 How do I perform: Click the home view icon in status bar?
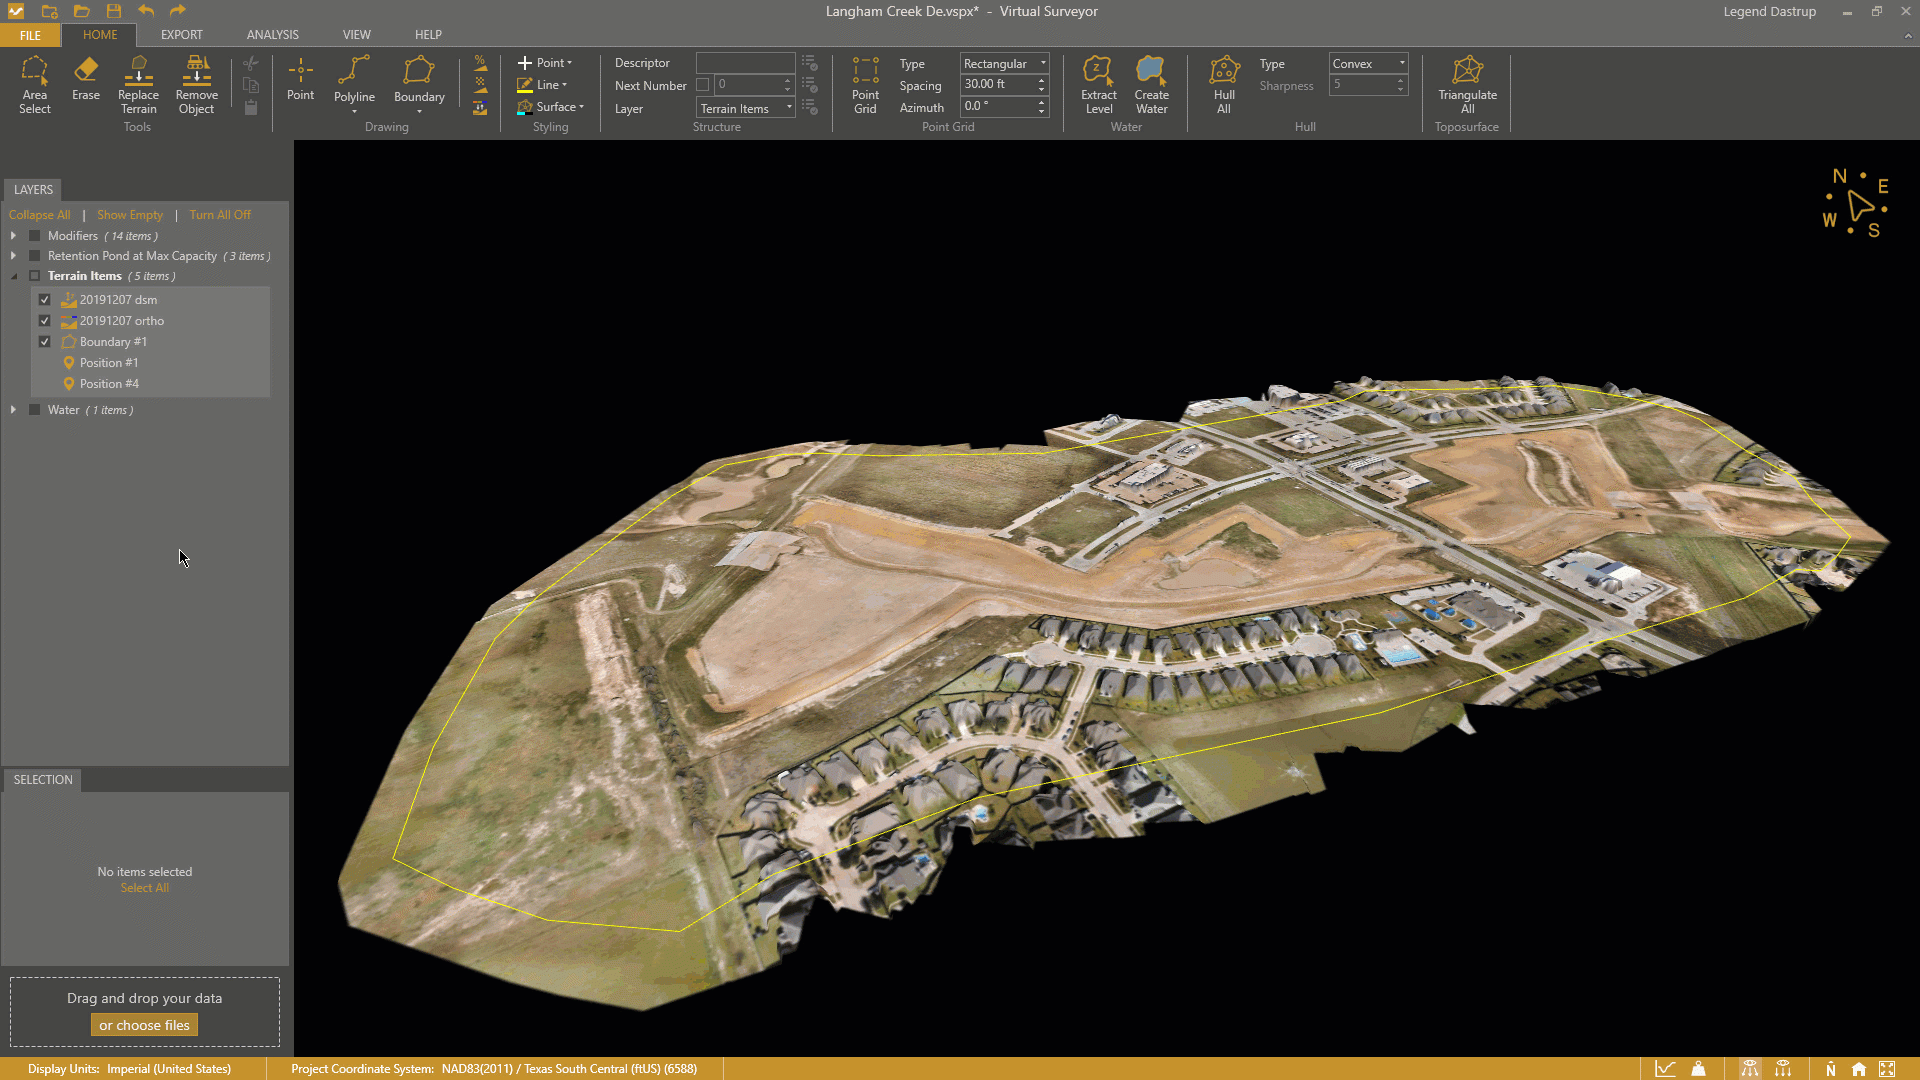[1860, 1068]
